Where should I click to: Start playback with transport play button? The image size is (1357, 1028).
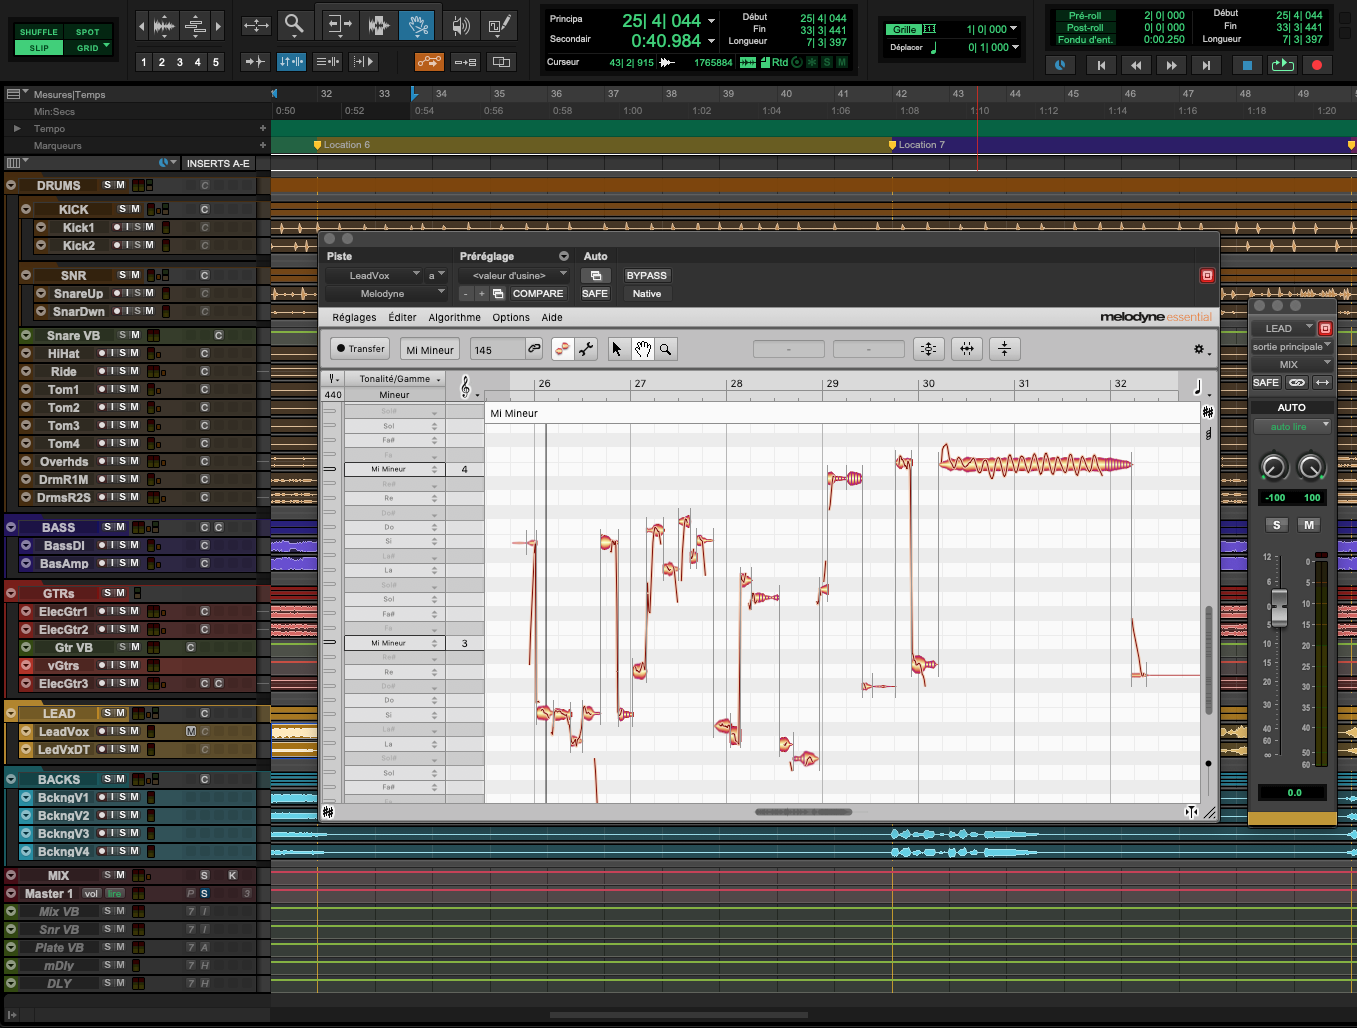[1282, 65]
